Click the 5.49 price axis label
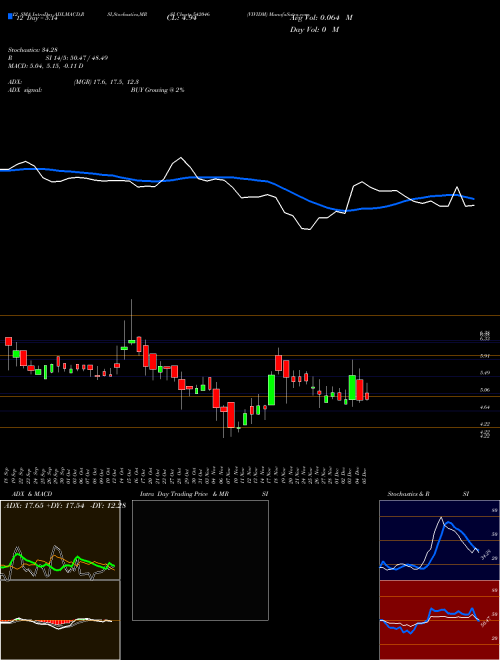Image resolution: width=500 pixels, height=660 pixels. (x=485, y=373)
